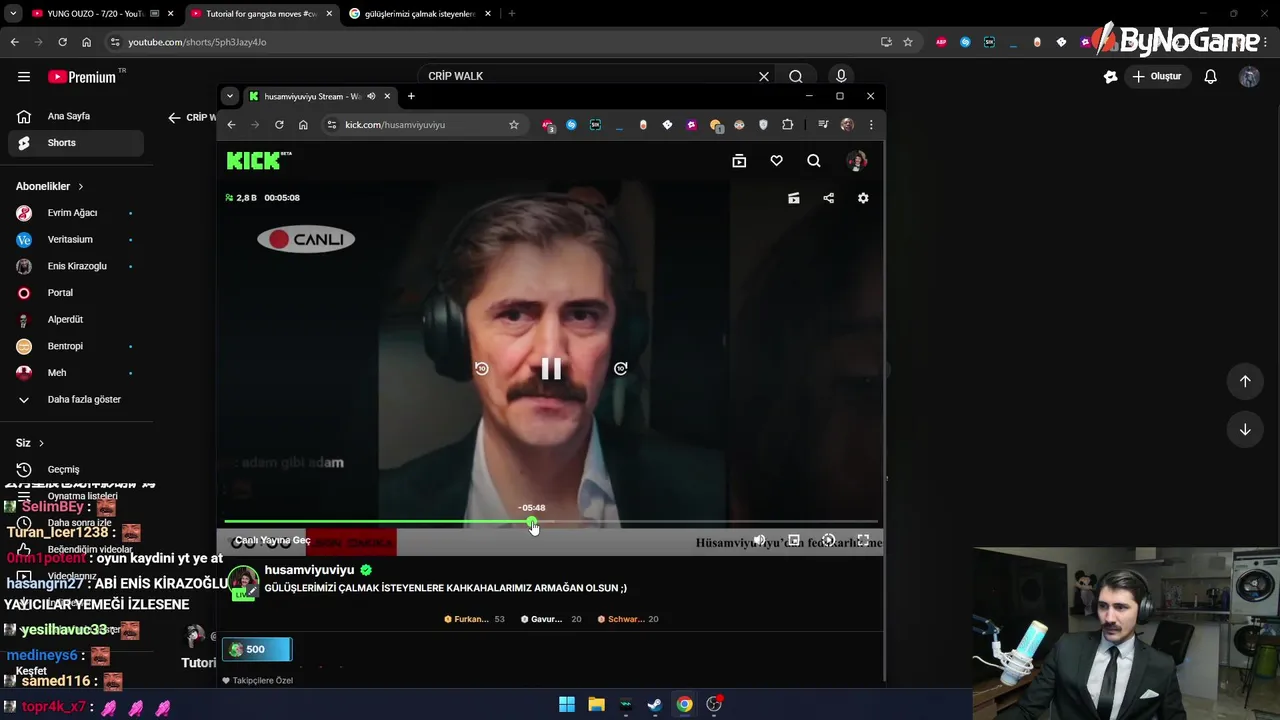Screen dimensions: 1280x720
Task: Open Bentropi subscription
Action: (x=76, y=346)
